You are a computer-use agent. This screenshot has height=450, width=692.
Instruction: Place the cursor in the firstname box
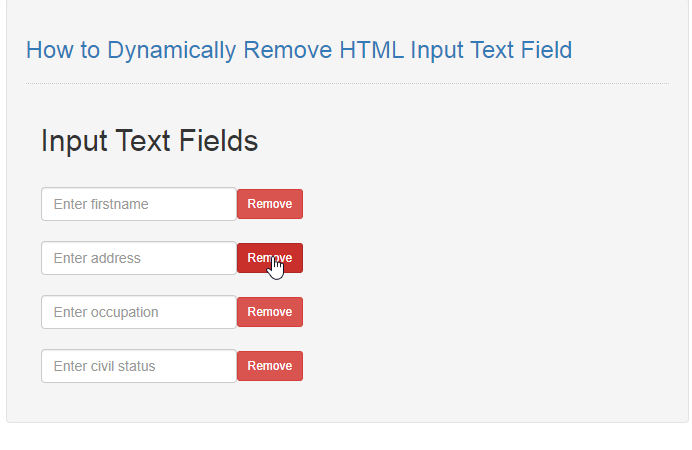[x=139, y=204]
